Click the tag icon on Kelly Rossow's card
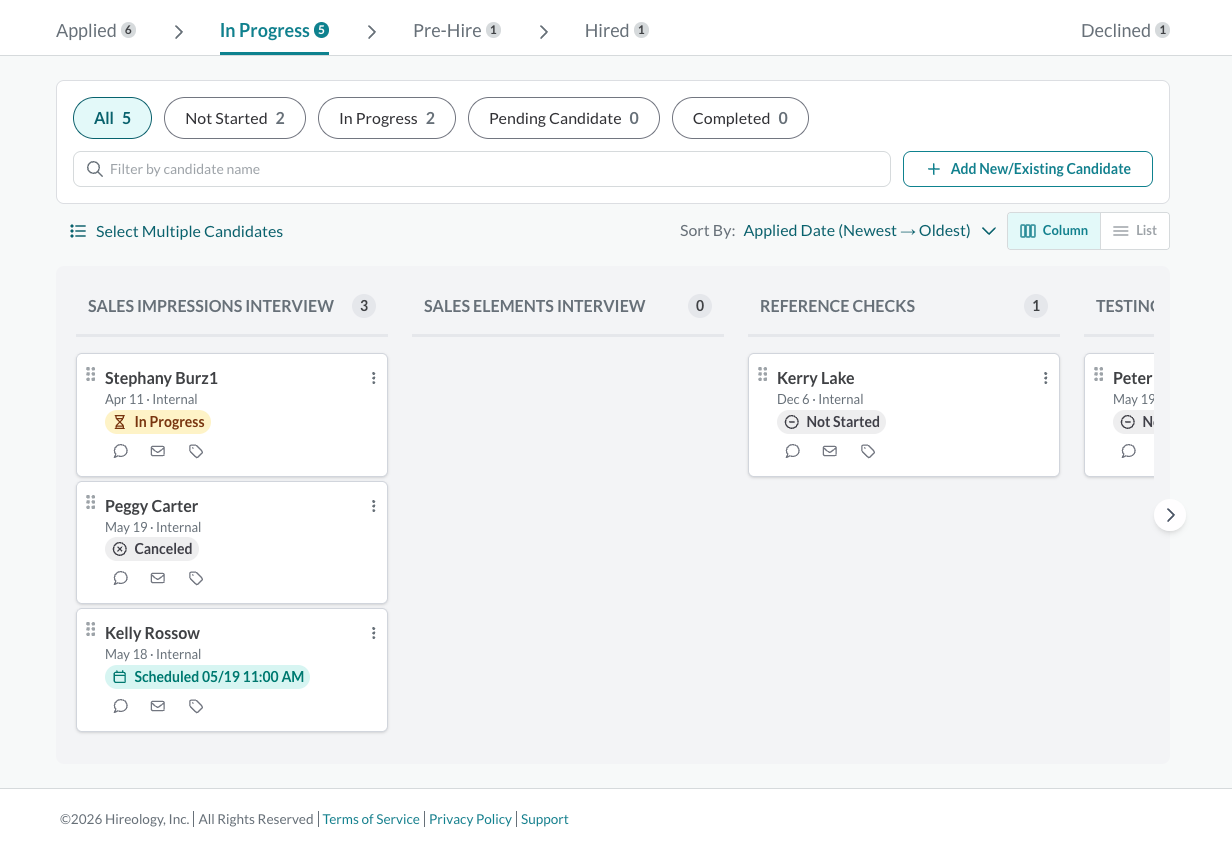1232x849 pixels. coord(196,706)
